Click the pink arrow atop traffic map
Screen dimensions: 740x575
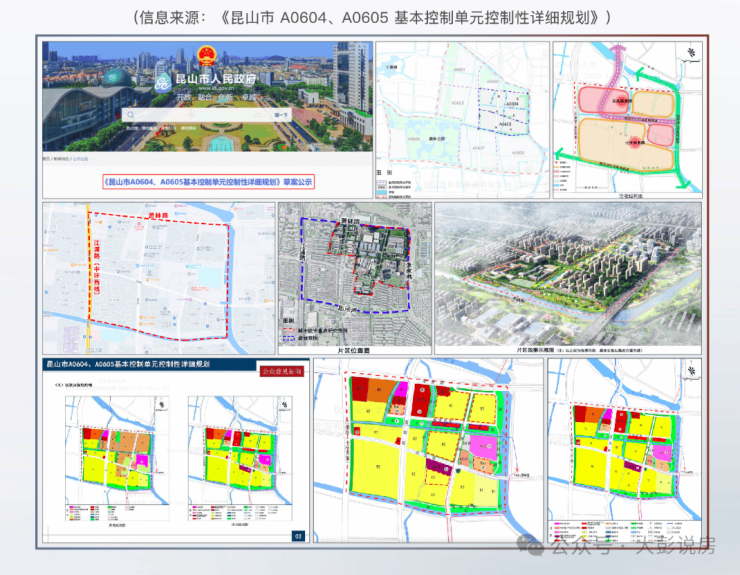tap(617, 50)
